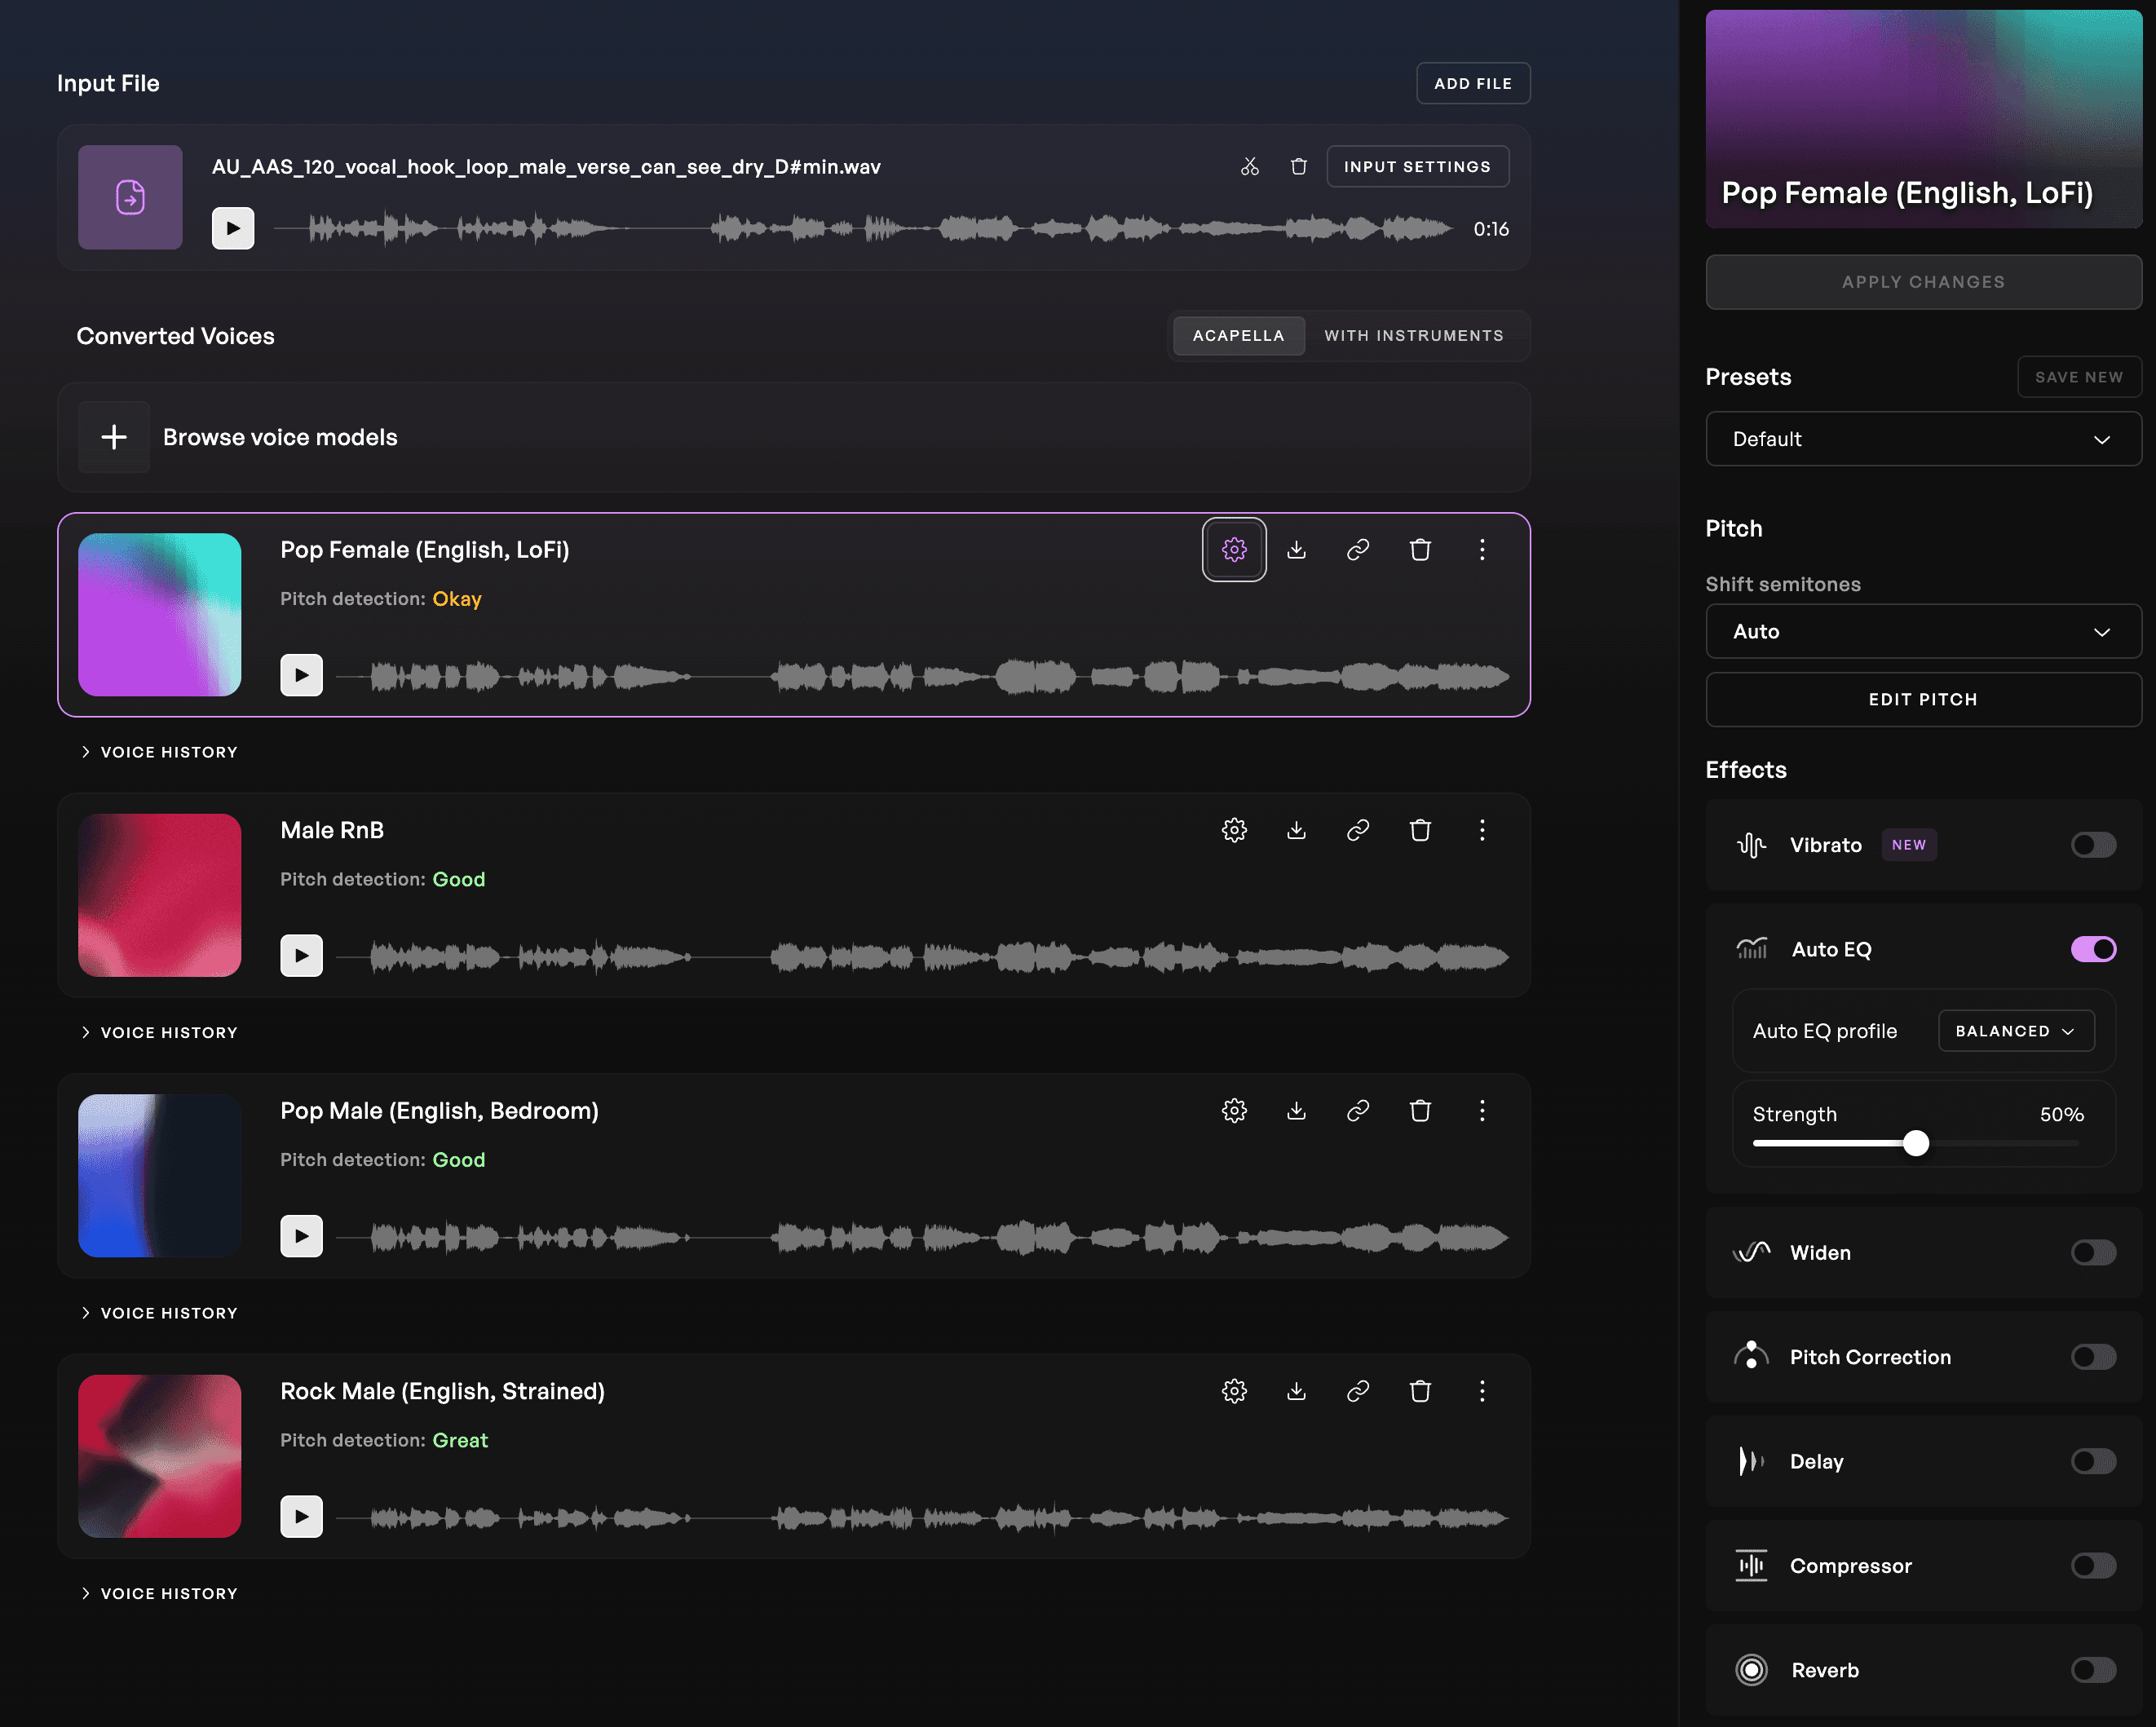Open settings gear for Pop Male (English, Bedroom)
This screenshot has width=2156, height=1727.
tap(1234, 1110)
